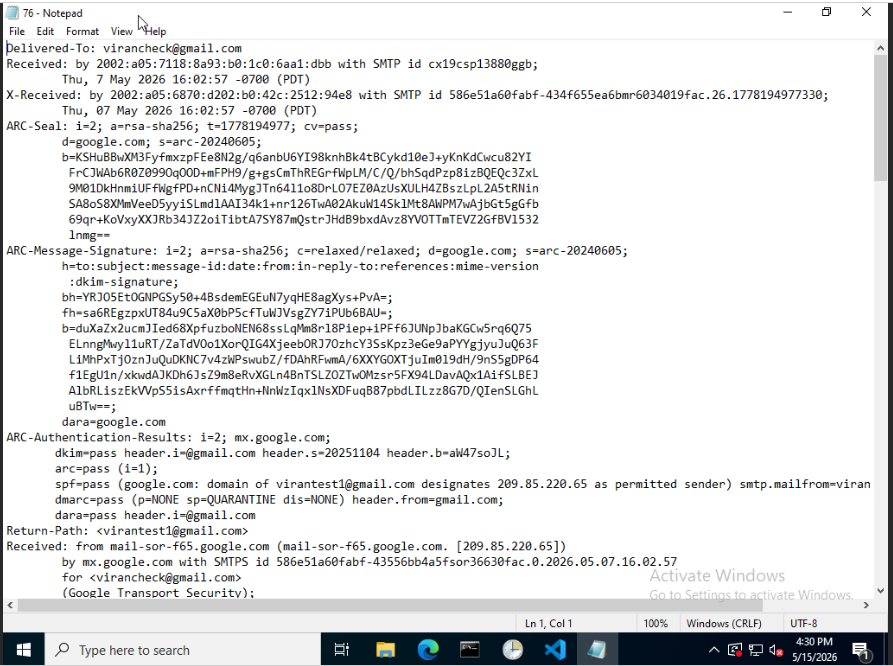Click the ARC-Message-Signature header line
893x666 pixels.
(317, 251)
